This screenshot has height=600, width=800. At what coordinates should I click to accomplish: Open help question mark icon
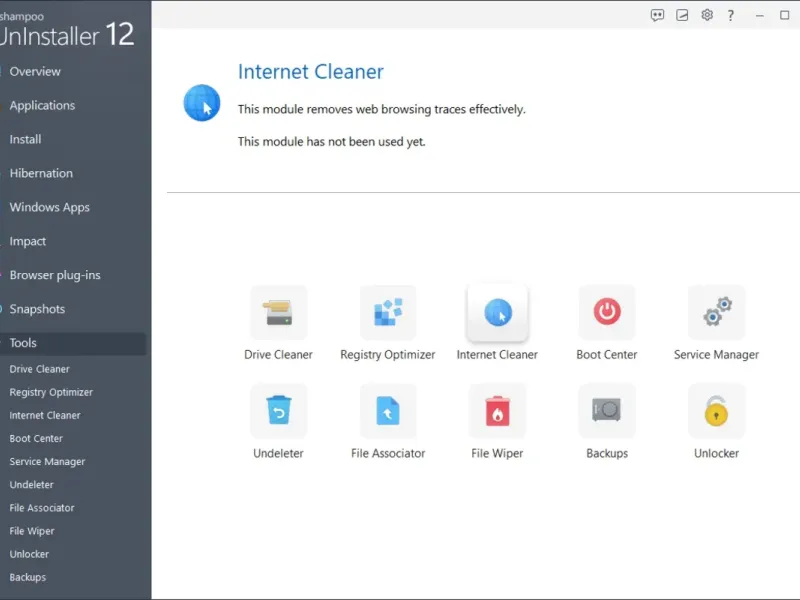[731, 15]
